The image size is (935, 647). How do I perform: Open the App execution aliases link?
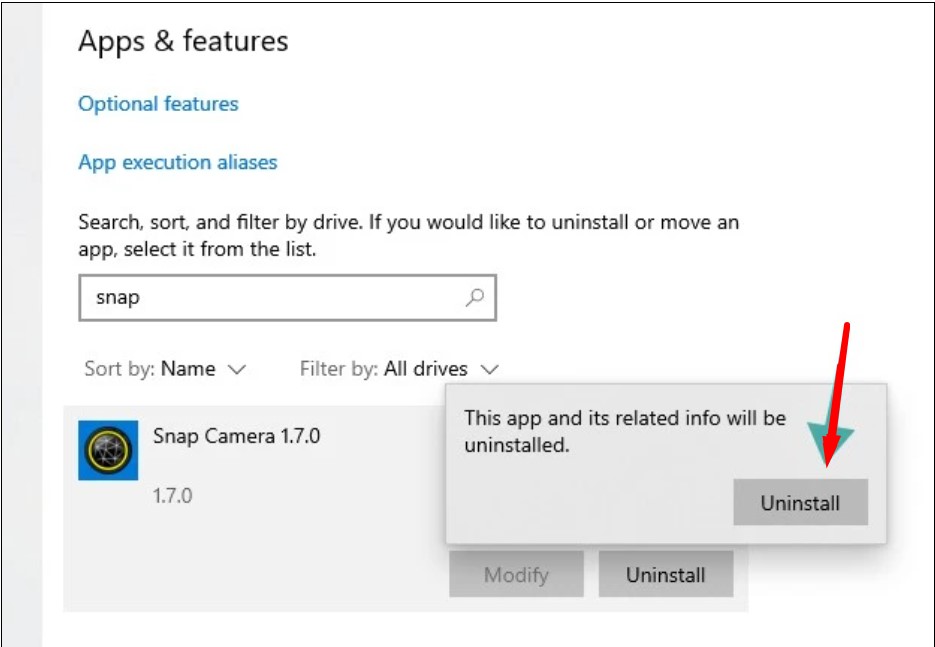coord(178,162)
